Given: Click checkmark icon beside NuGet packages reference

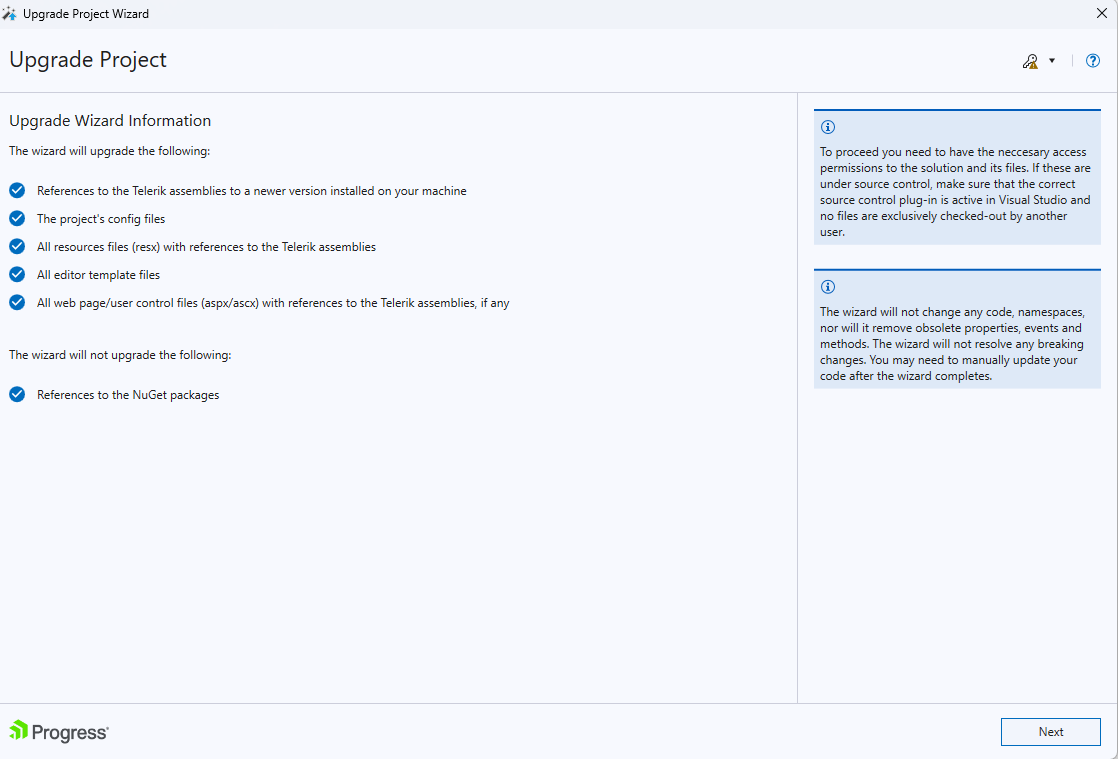Looking at the screenshot, I should (x=17, y=394).
